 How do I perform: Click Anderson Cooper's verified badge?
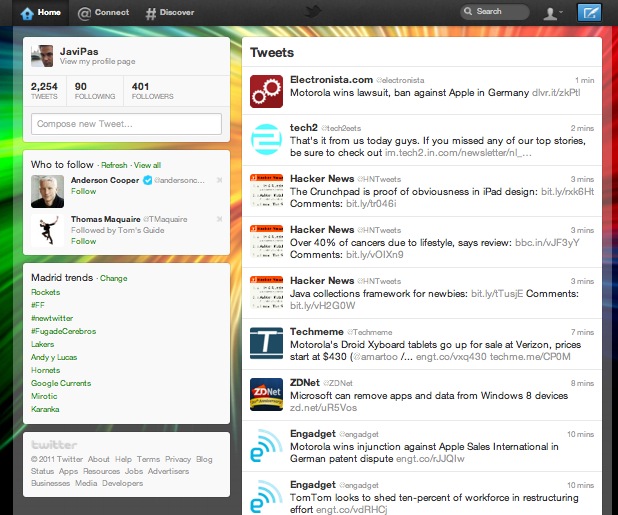[x=147, y=180]
